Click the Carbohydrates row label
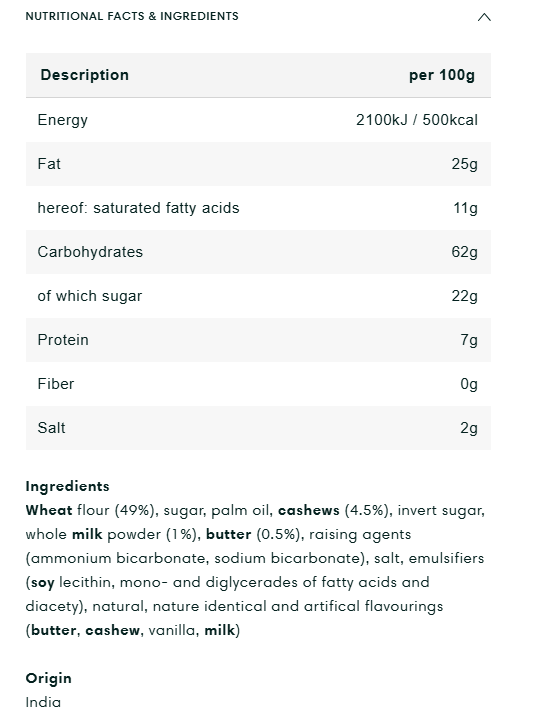The height and width of the screenshot is (724, 537). pyautogui.click(x=90, y=252)
